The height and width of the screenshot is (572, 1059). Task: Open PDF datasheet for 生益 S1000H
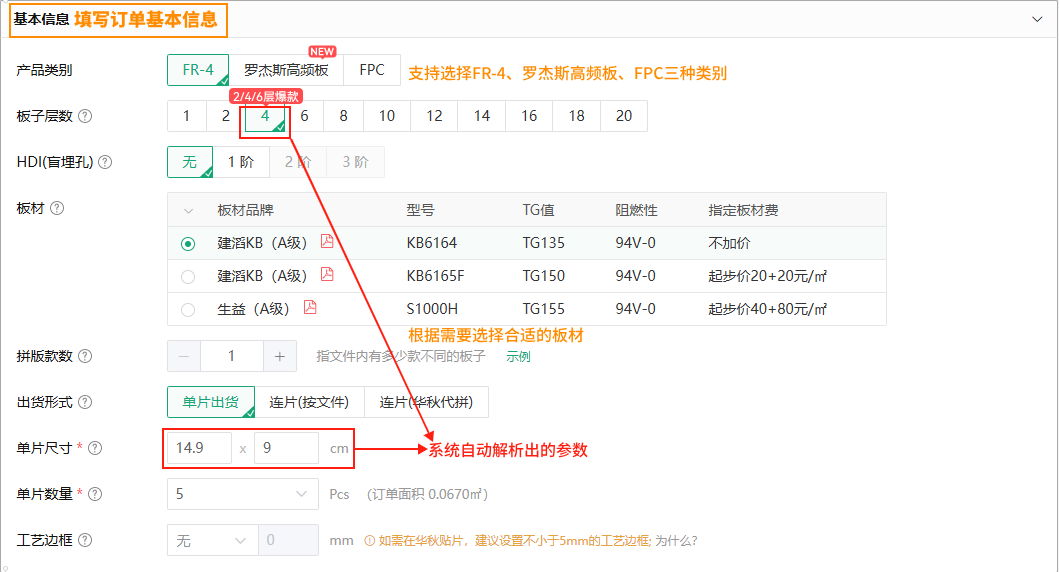pyautogui.click(x=310, y=308)
